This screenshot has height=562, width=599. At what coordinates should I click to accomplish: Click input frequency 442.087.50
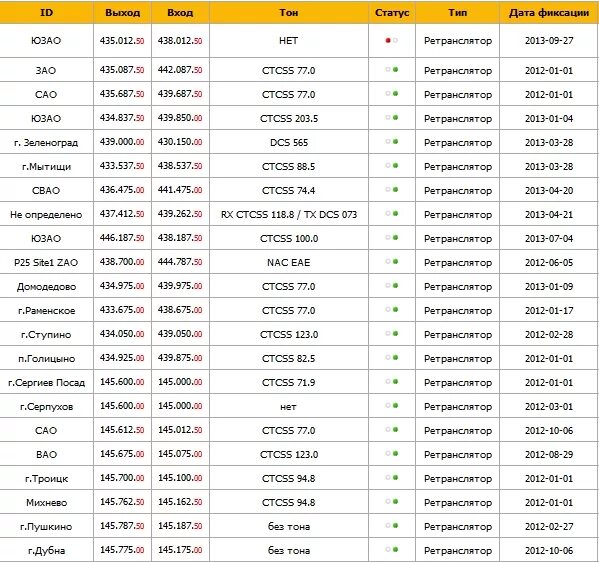[180, 70]
